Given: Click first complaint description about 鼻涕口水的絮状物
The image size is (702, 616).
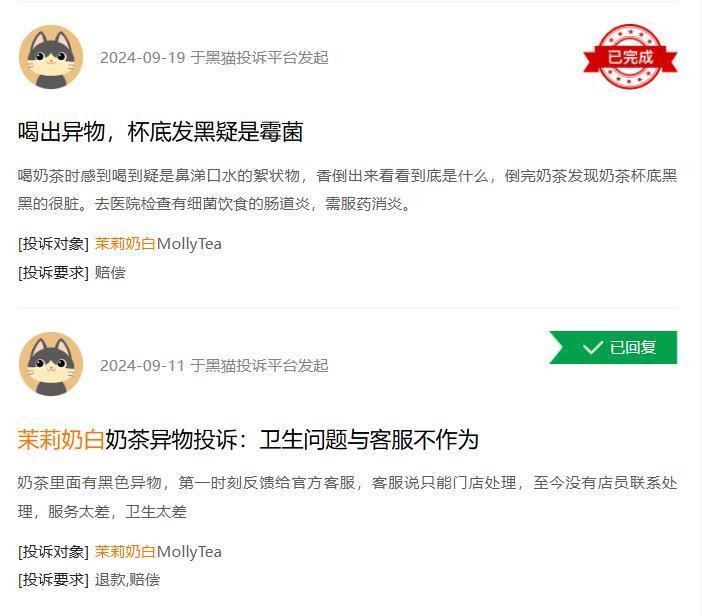Looking at the screenshot, I should click(347, 190).
